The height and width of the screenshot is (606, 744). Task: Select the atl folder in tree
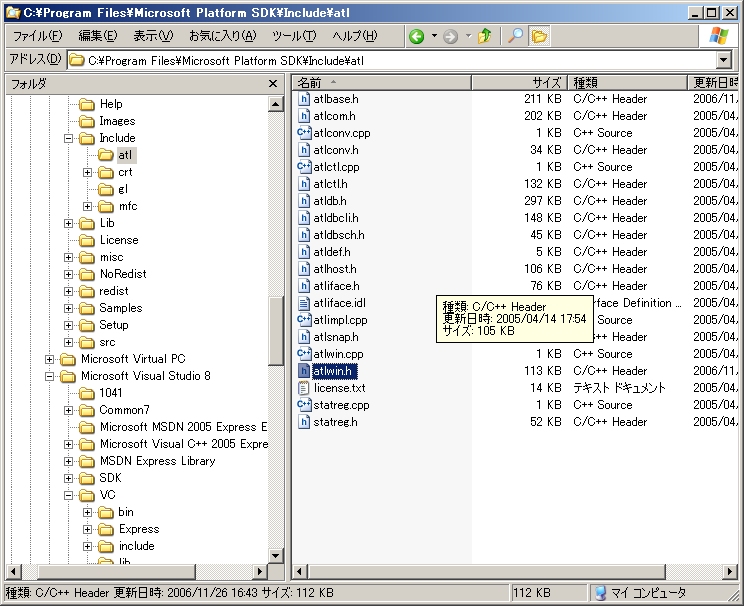click(x=125, y=155)
